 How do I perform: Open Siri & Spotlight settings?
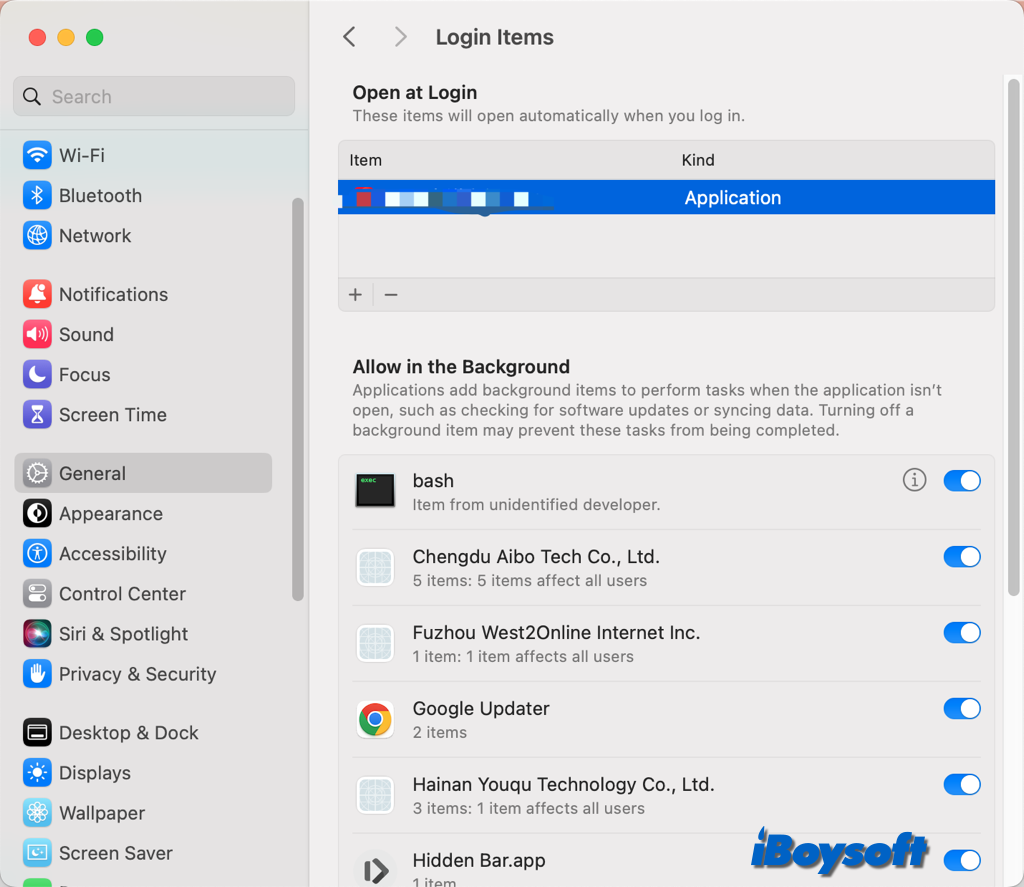pos(123,634)
